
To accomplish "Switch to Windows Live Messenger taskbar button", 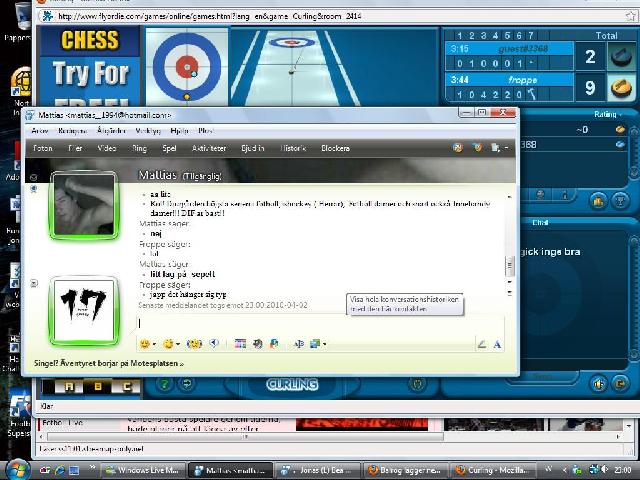I will click(x=143, y=470).
